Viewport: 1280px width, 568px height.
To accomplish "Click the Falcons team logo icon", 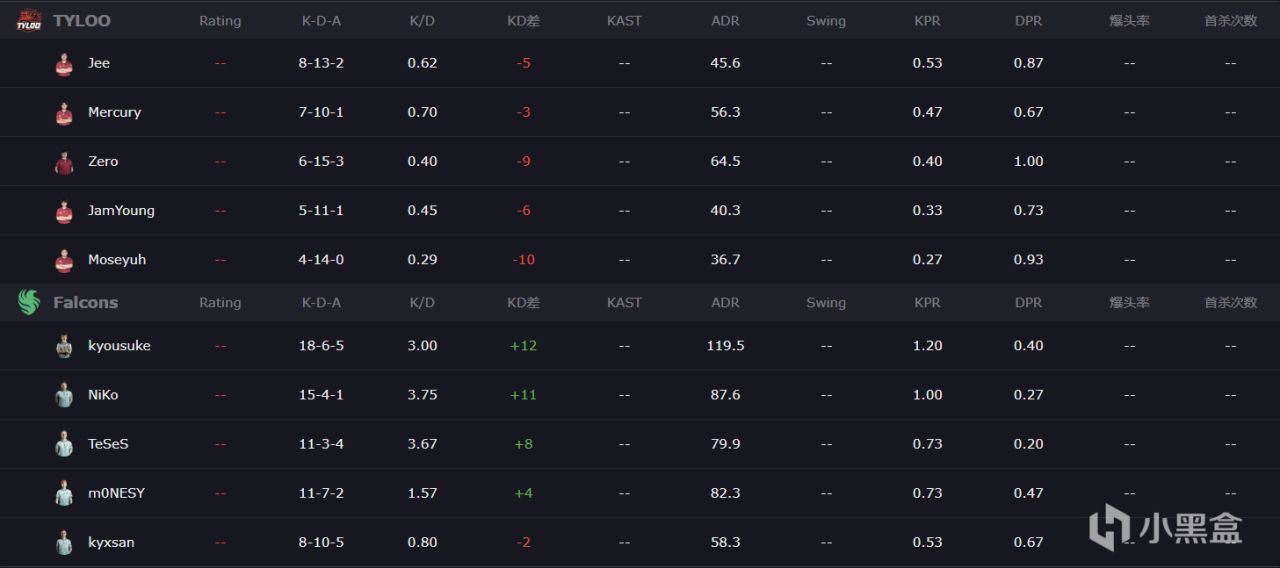I will tap(28, 302).
